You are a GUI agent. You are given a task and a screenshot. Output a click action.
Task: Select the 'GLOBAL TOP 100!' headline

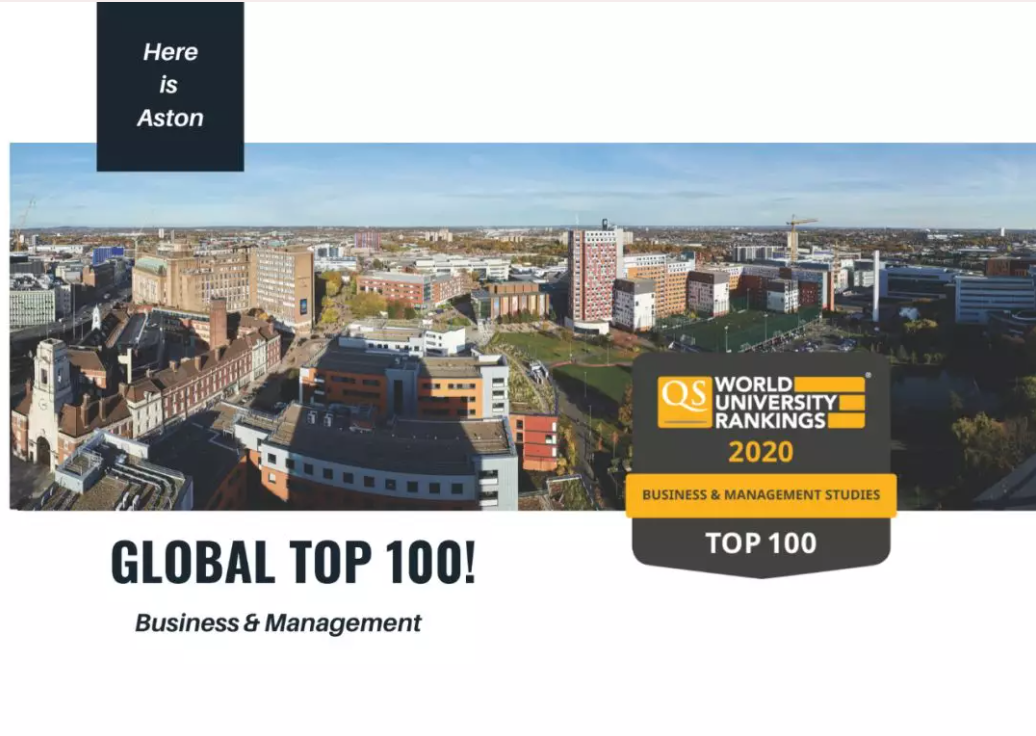(293, 562)
